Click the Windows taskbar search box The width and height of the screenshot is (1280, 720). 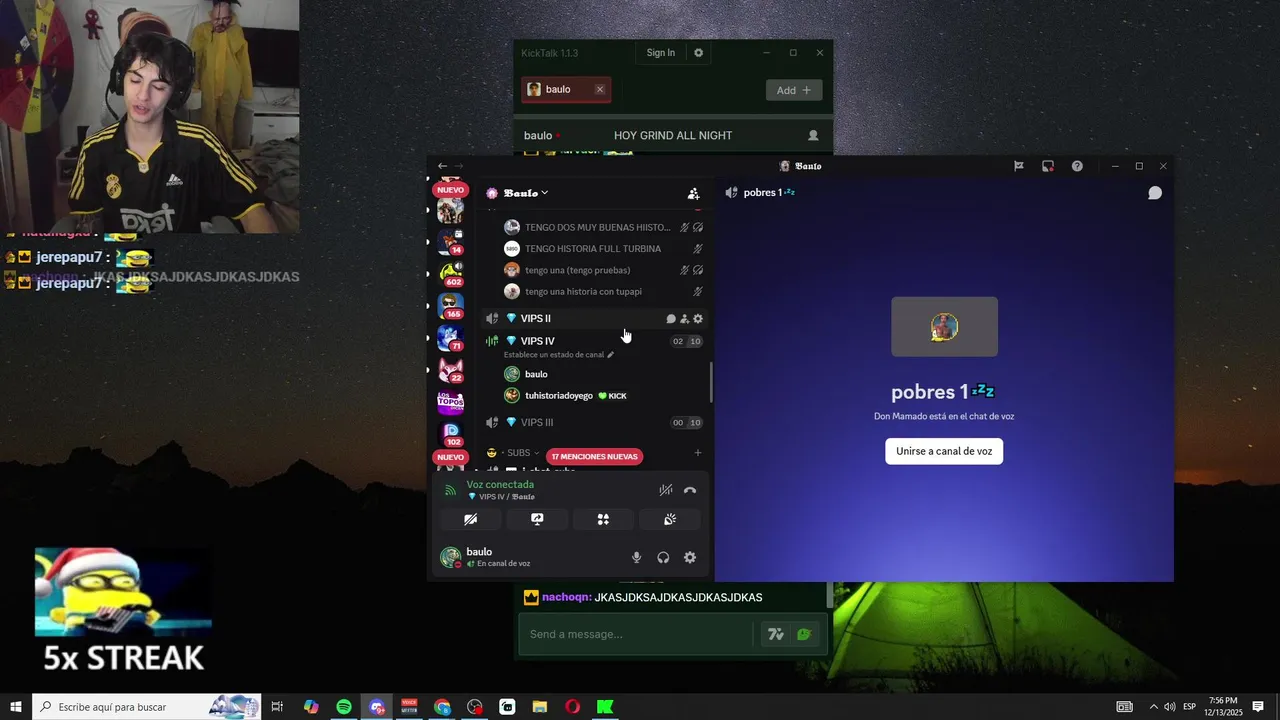[147, 707]
